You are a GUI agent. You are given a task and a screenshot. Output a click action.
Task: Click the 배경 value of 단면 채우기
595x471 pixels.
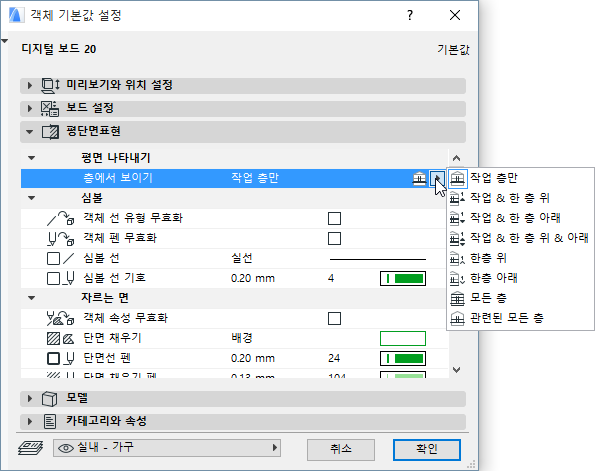242,338
